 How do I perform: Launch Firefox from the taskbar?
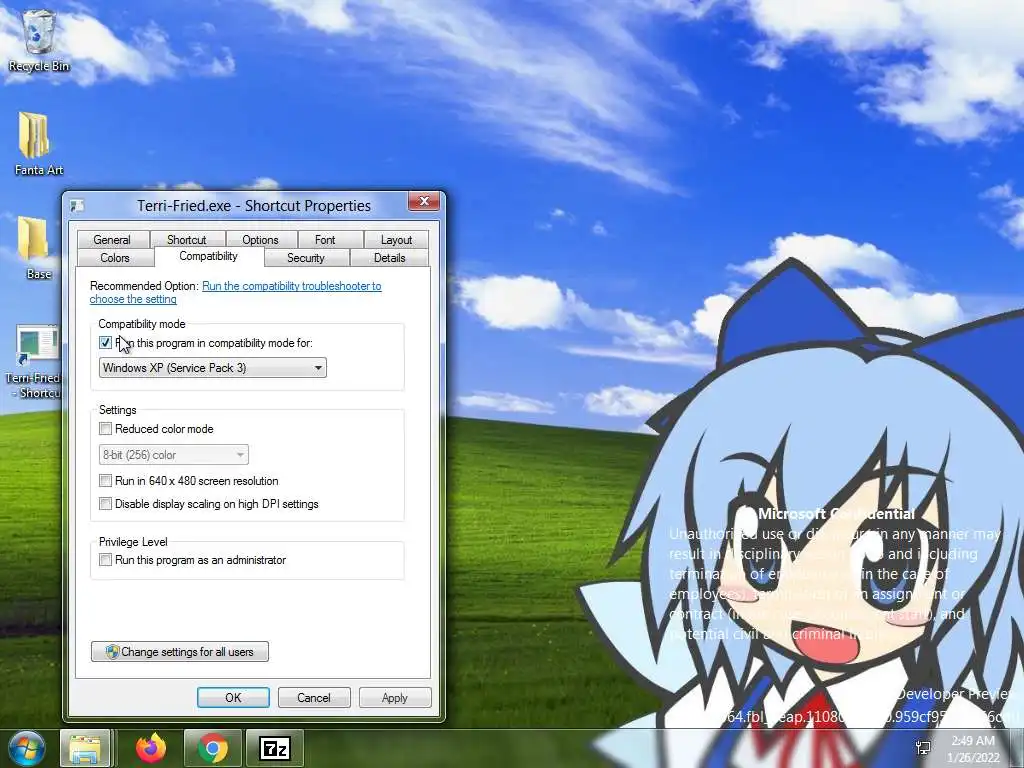click(x=151, y=748)
